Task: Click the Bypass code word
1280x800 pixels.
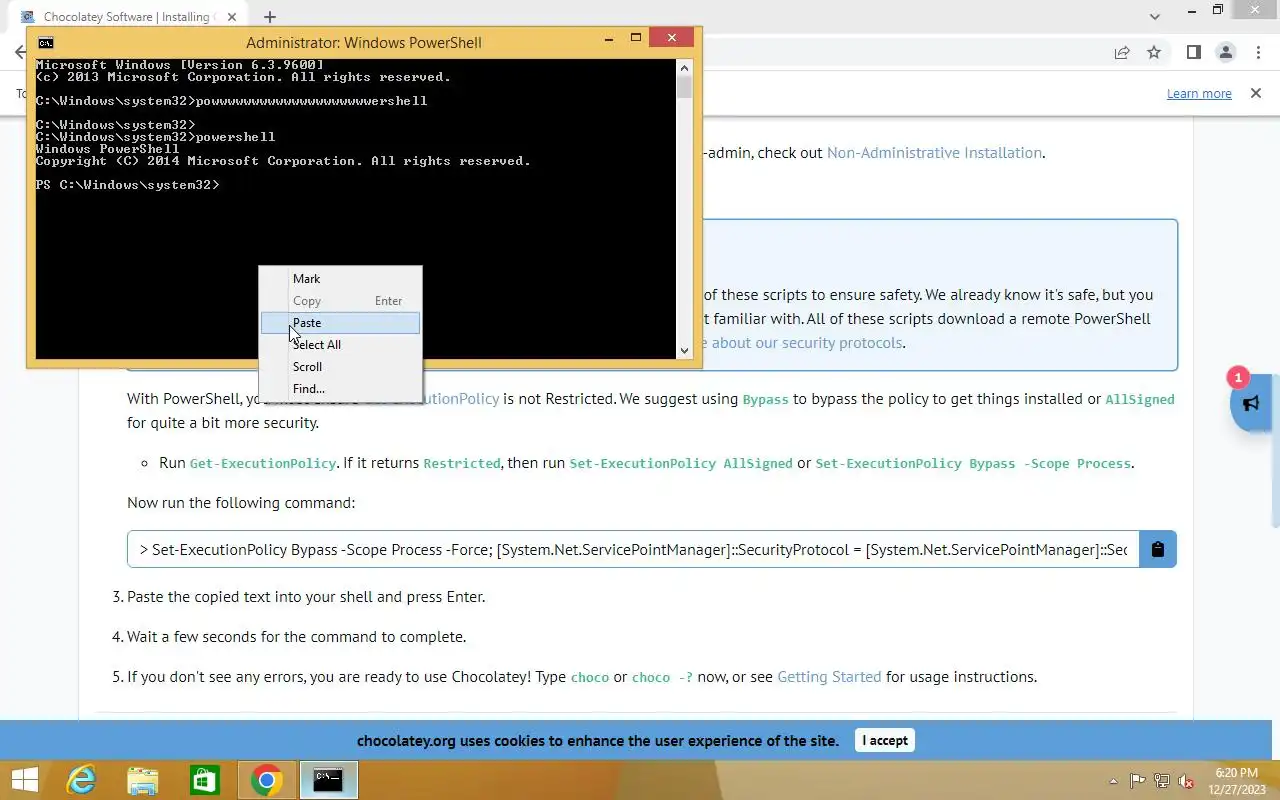Action: 766,399
